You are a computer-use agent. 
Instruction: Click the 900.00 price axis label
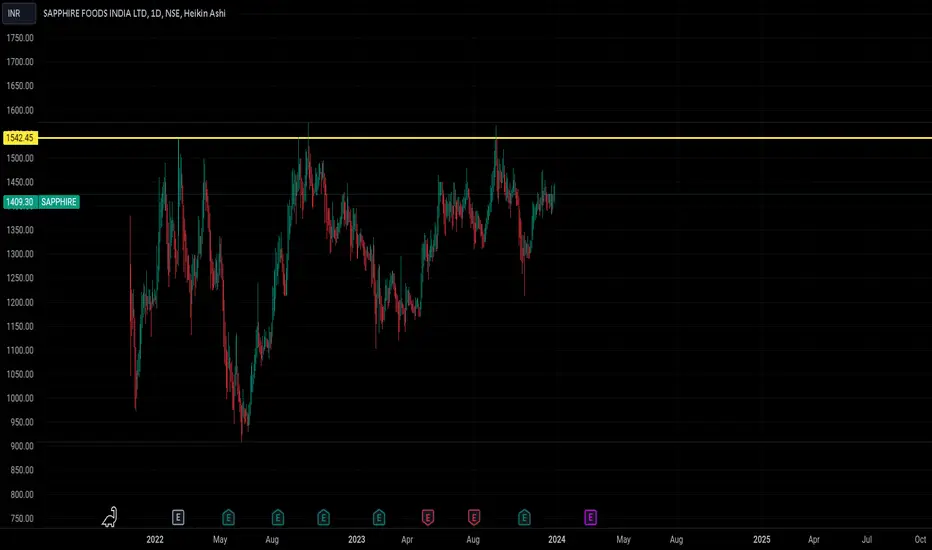21,446
